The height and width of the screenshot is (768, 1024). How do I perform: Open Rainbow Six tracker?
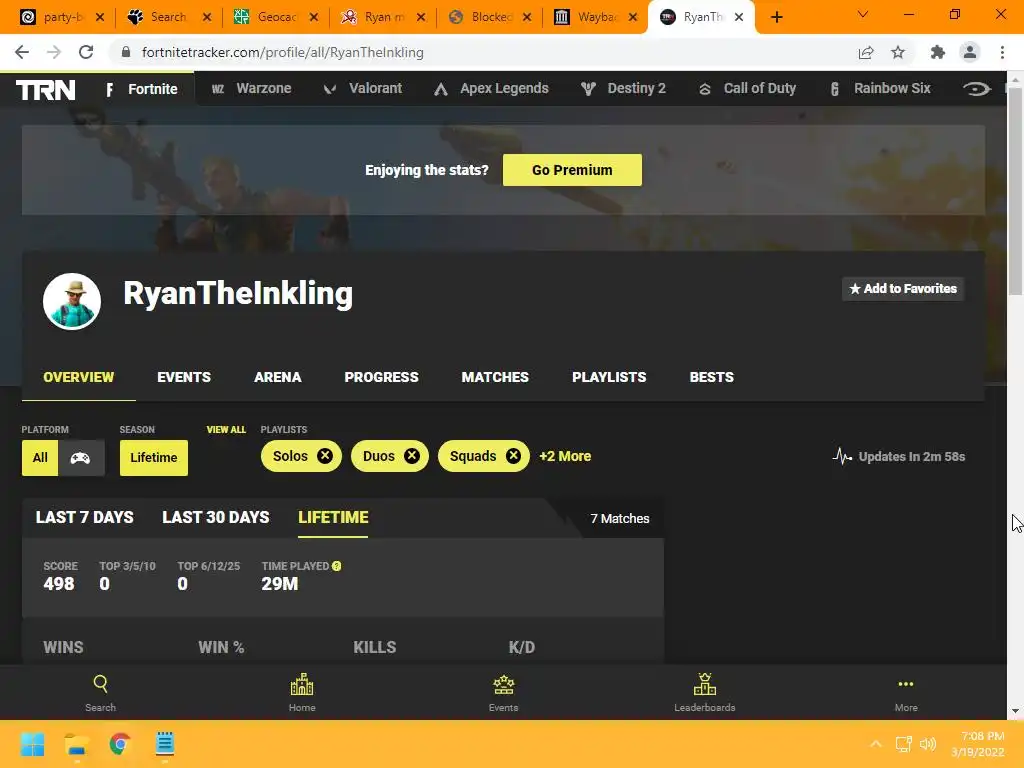click(879, 88)
